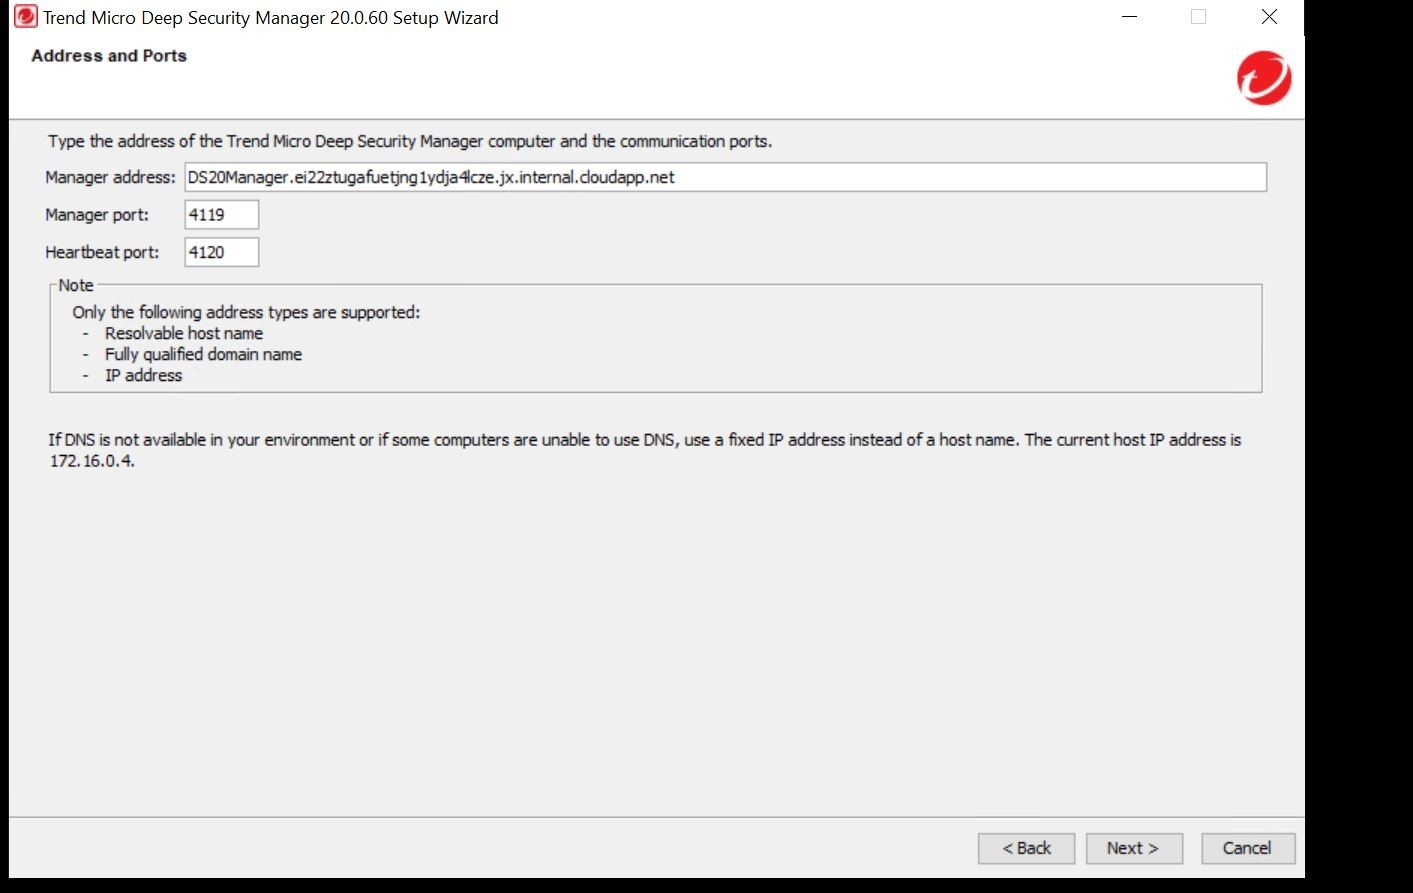1413x893 pixels.
Task: Click "Fully qualified domain name" note line
Action: (203, 354)
